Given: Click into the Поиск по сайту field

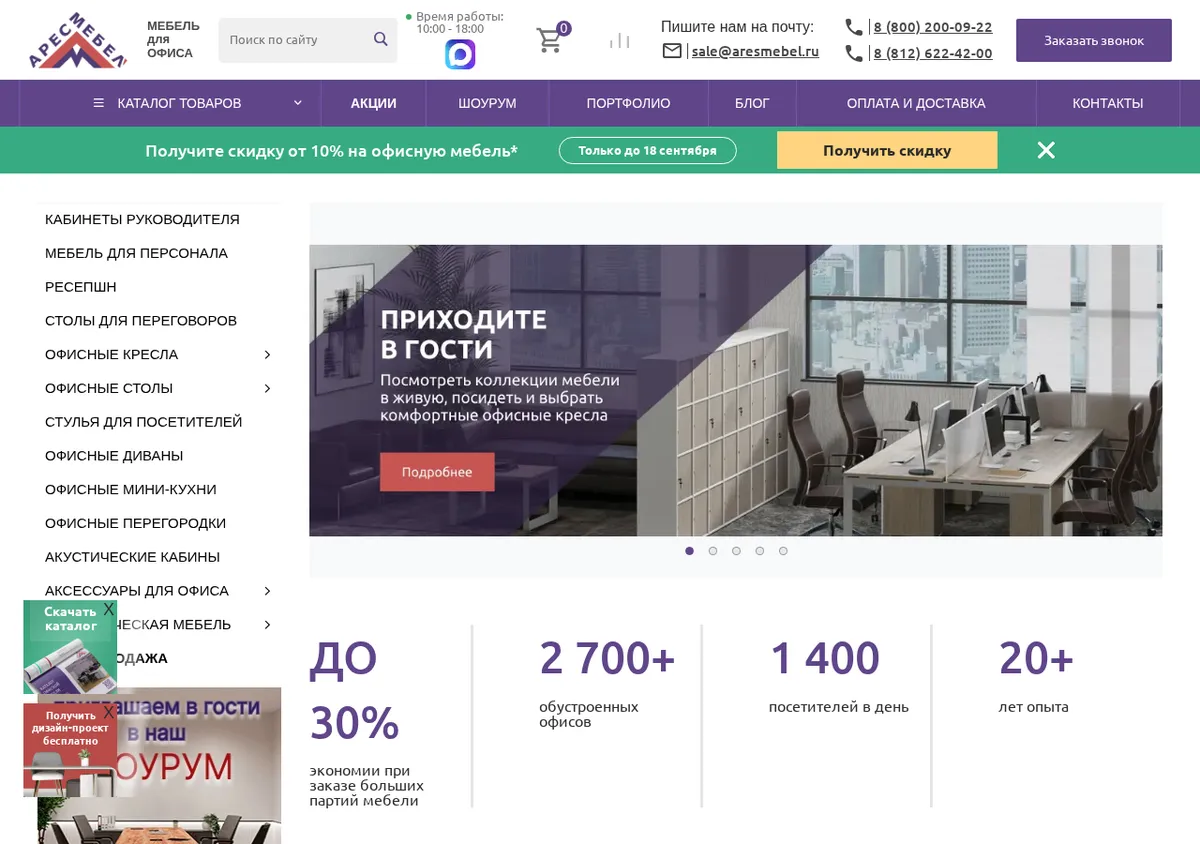Looking at the screenshot, I should 295,40.
